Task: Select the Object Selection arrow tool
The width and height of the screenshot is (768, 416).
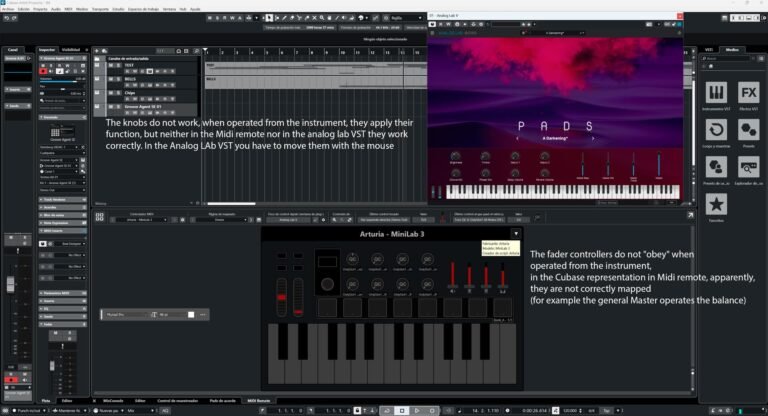Action: [269, 18]
